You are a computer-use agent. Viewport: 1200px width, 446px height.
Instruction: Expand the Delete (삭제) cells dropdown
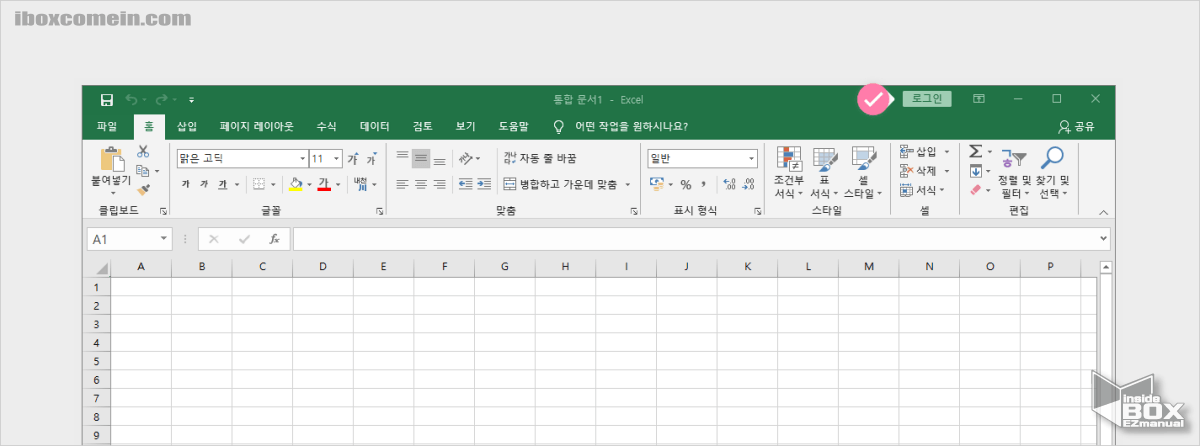click(x=946, y=171)
